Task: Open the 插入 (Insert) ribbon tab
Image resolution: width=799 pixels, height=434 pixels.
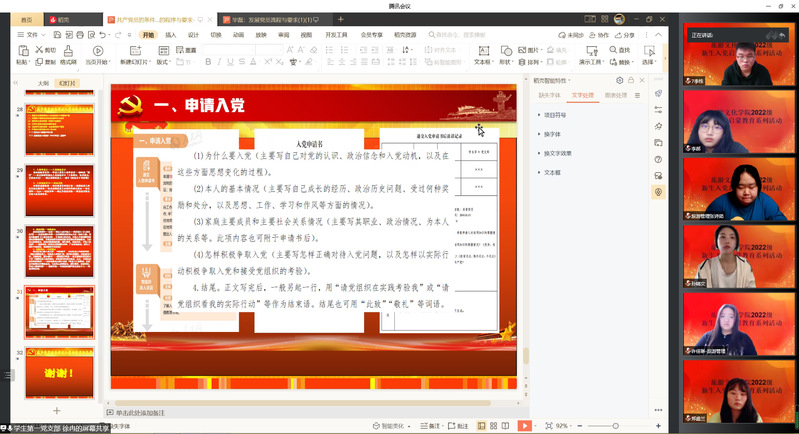Action: coord(171,34)
